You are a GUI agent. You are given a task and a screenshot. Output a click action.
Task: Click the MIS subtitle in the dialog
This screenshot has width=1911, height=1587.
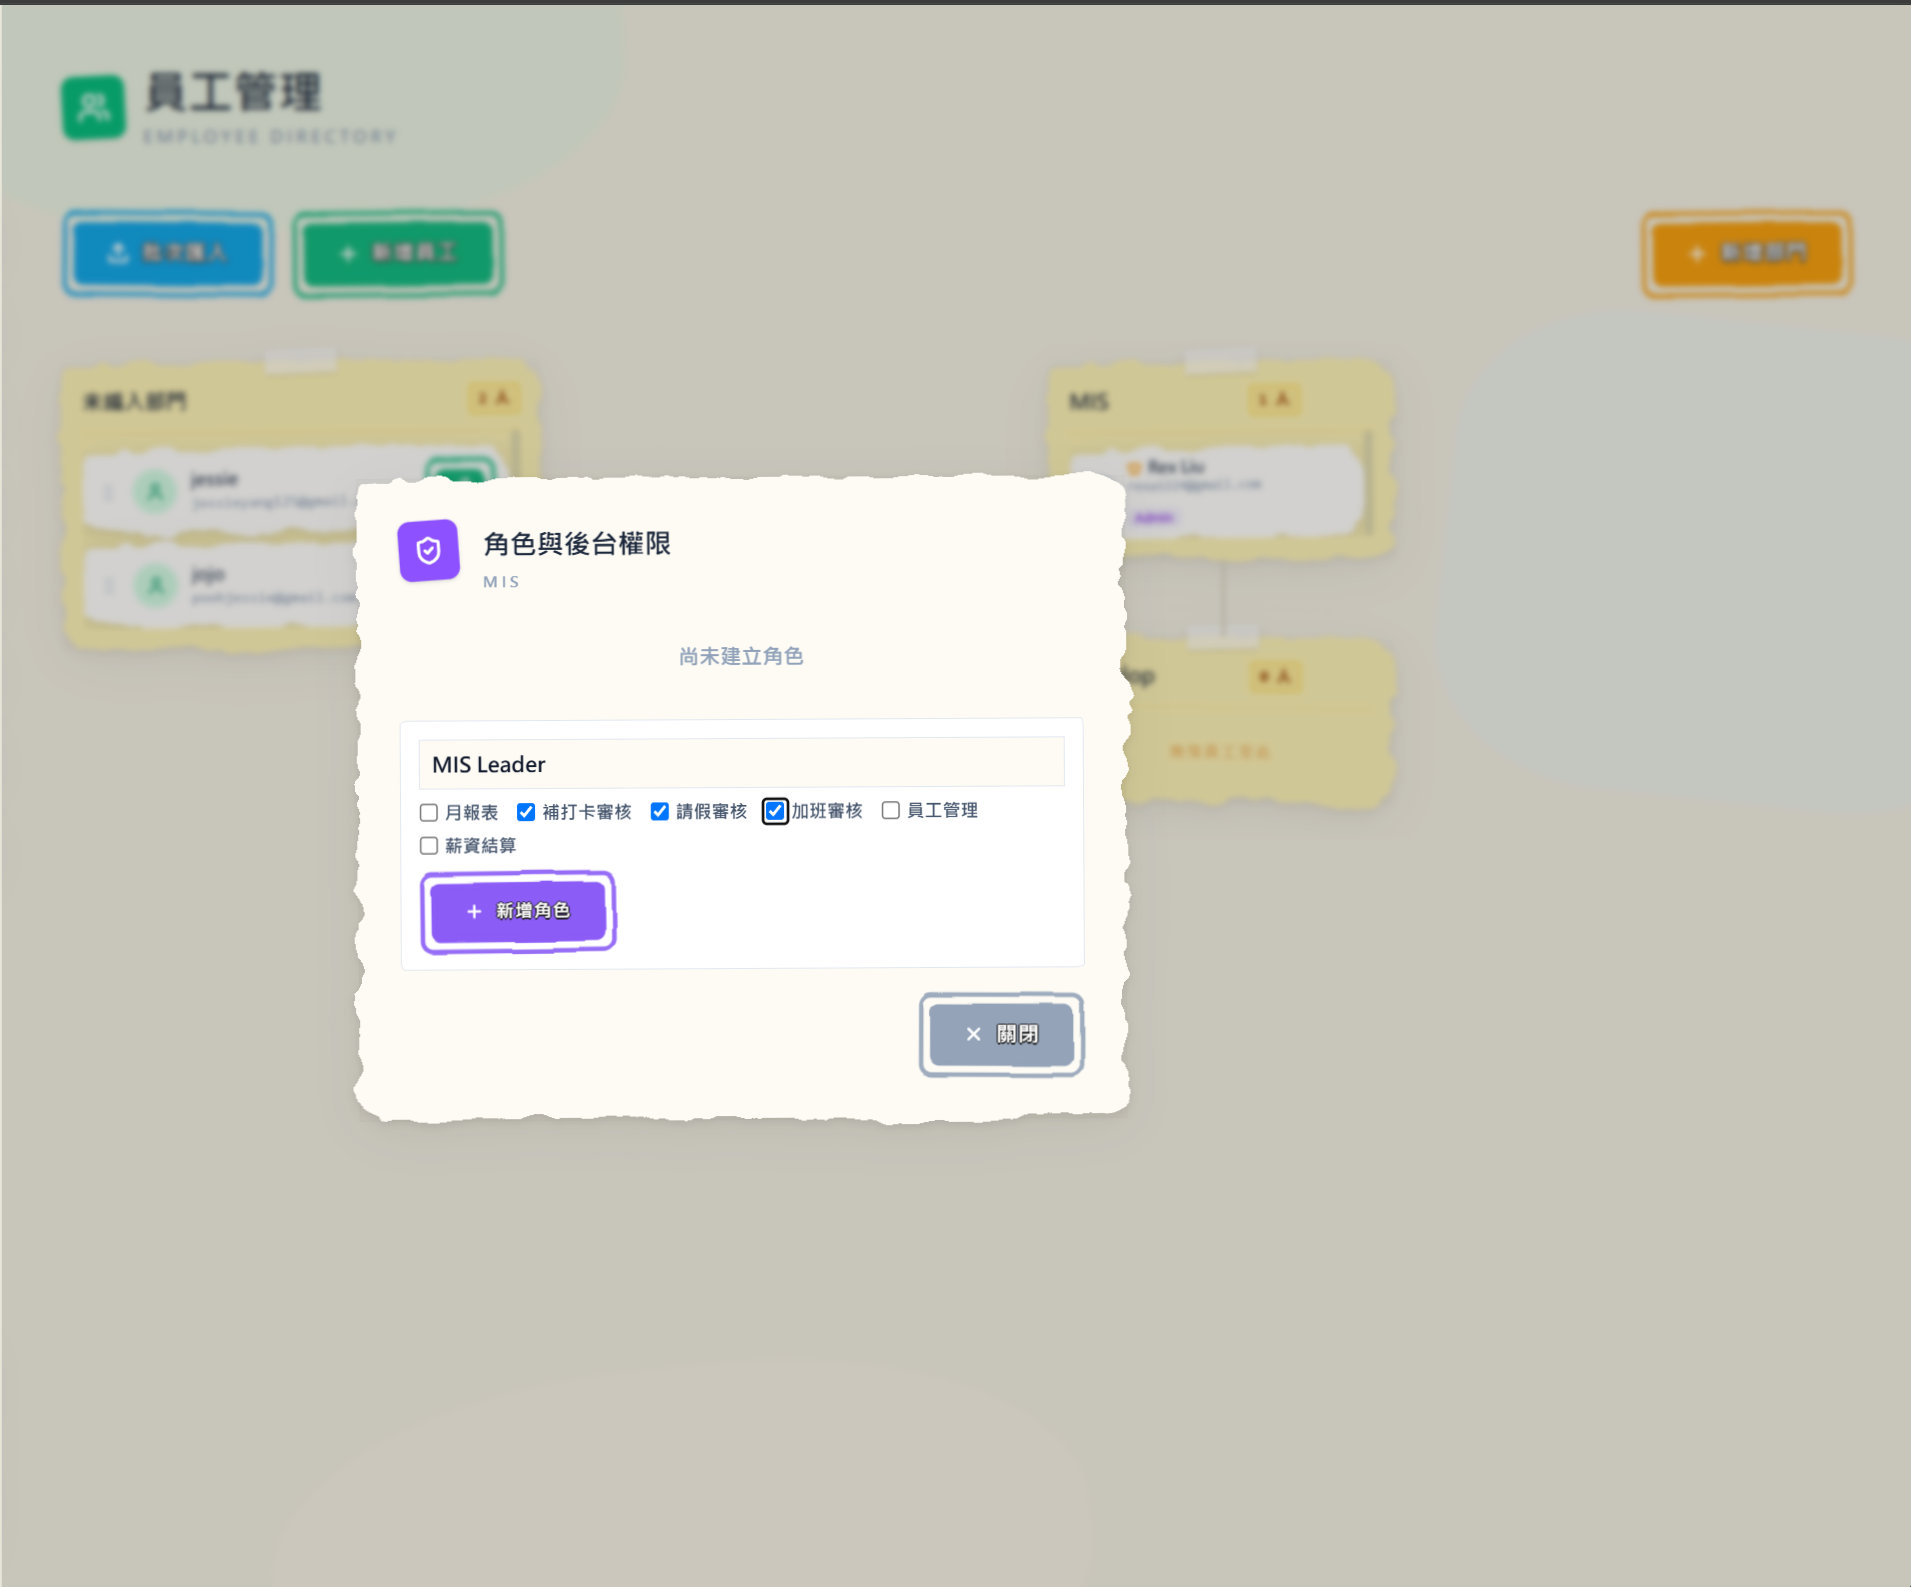502,582
